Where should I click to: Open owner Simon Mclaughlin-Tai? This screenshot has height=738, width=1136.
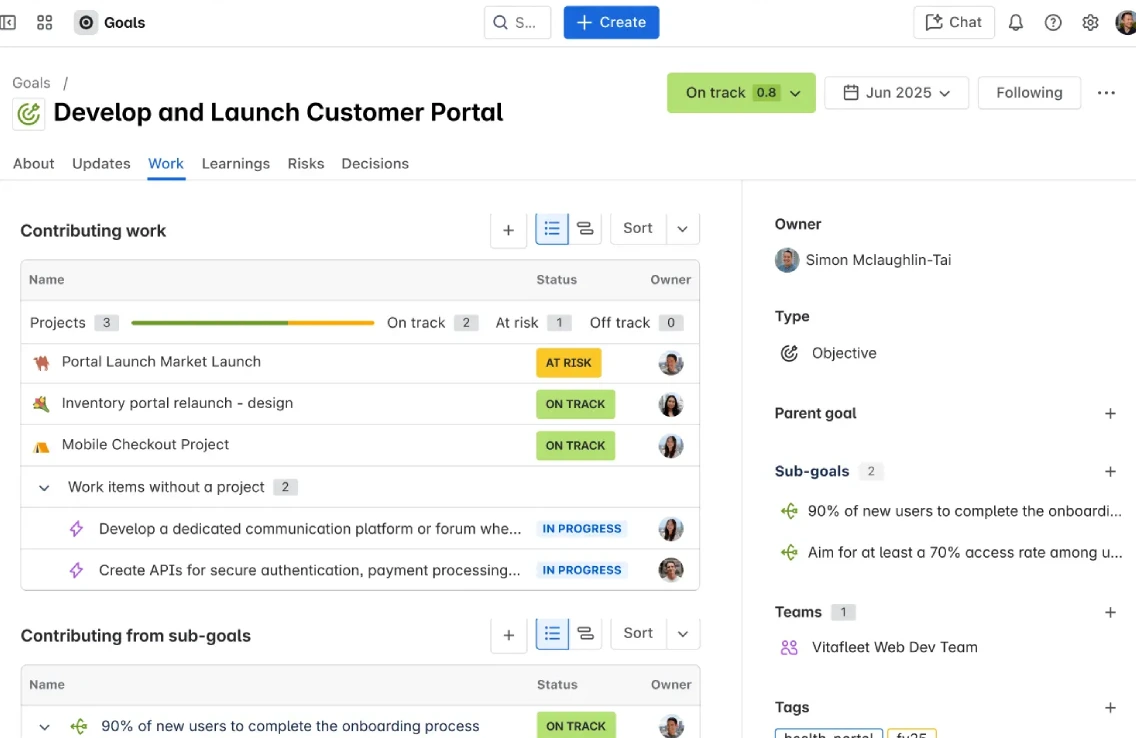[878, 260]
